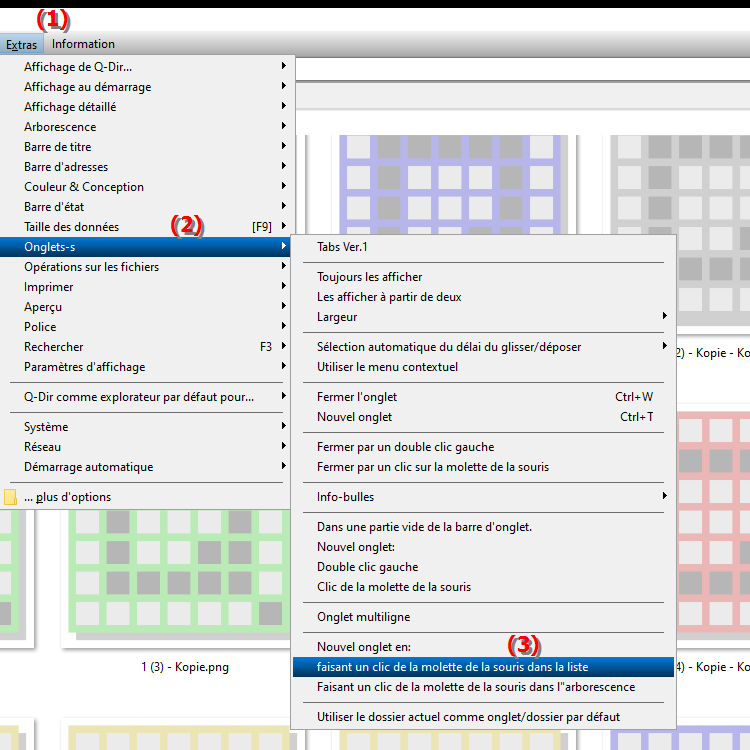Select Couleur & Conception entry

(x=147, y=187)
